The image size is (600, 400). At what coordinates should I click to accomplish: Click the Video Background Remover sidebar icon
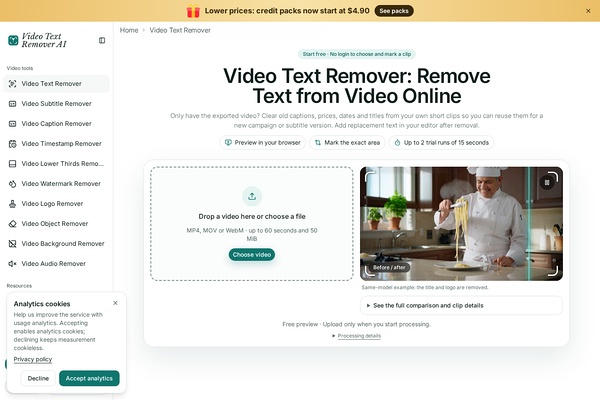13,244
